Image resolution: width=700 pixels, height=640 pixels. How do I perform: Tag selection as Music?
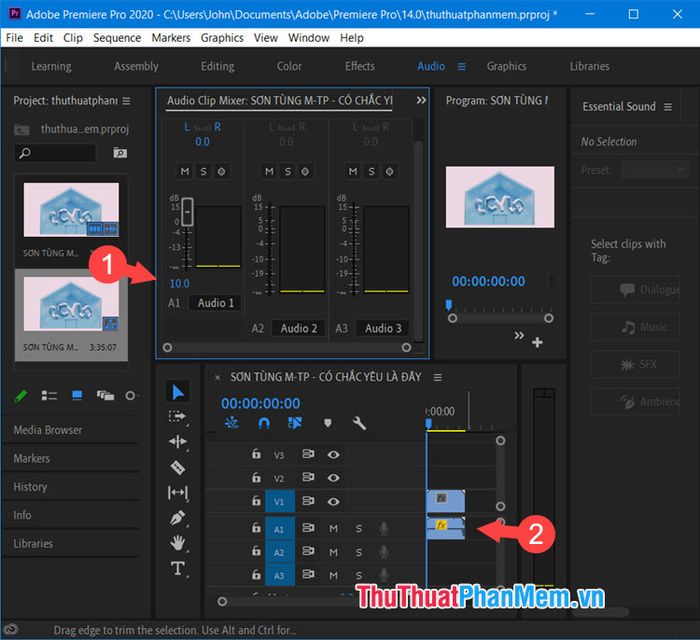point(636,327)
